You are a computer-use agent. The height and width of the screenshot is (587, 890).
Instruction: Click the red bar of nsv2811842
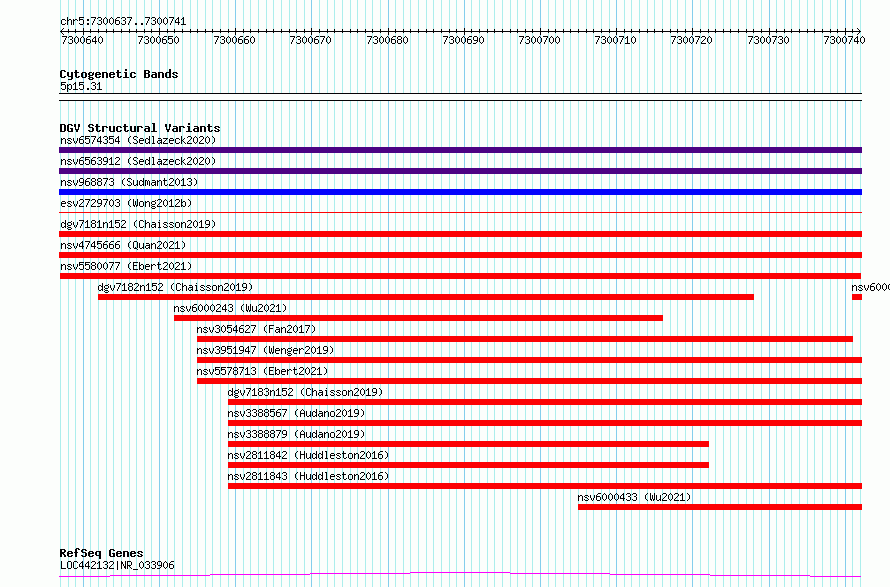[468, 465]
